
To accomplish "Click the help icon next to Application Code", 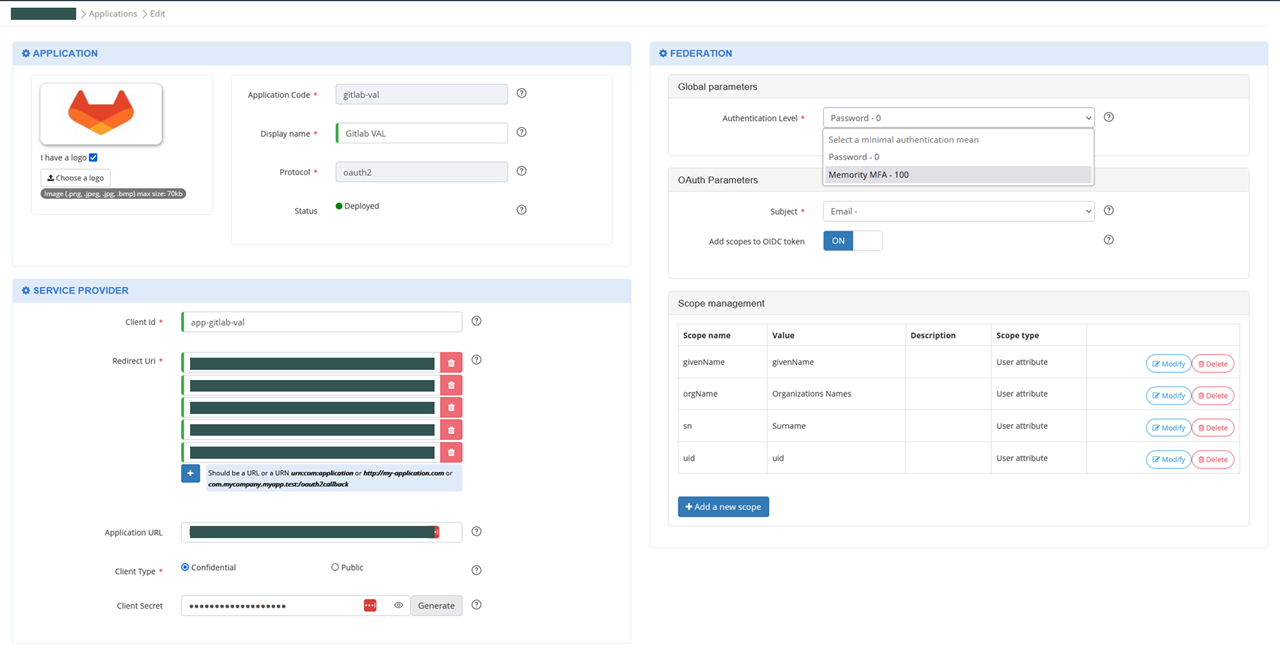I will [521, 94].
